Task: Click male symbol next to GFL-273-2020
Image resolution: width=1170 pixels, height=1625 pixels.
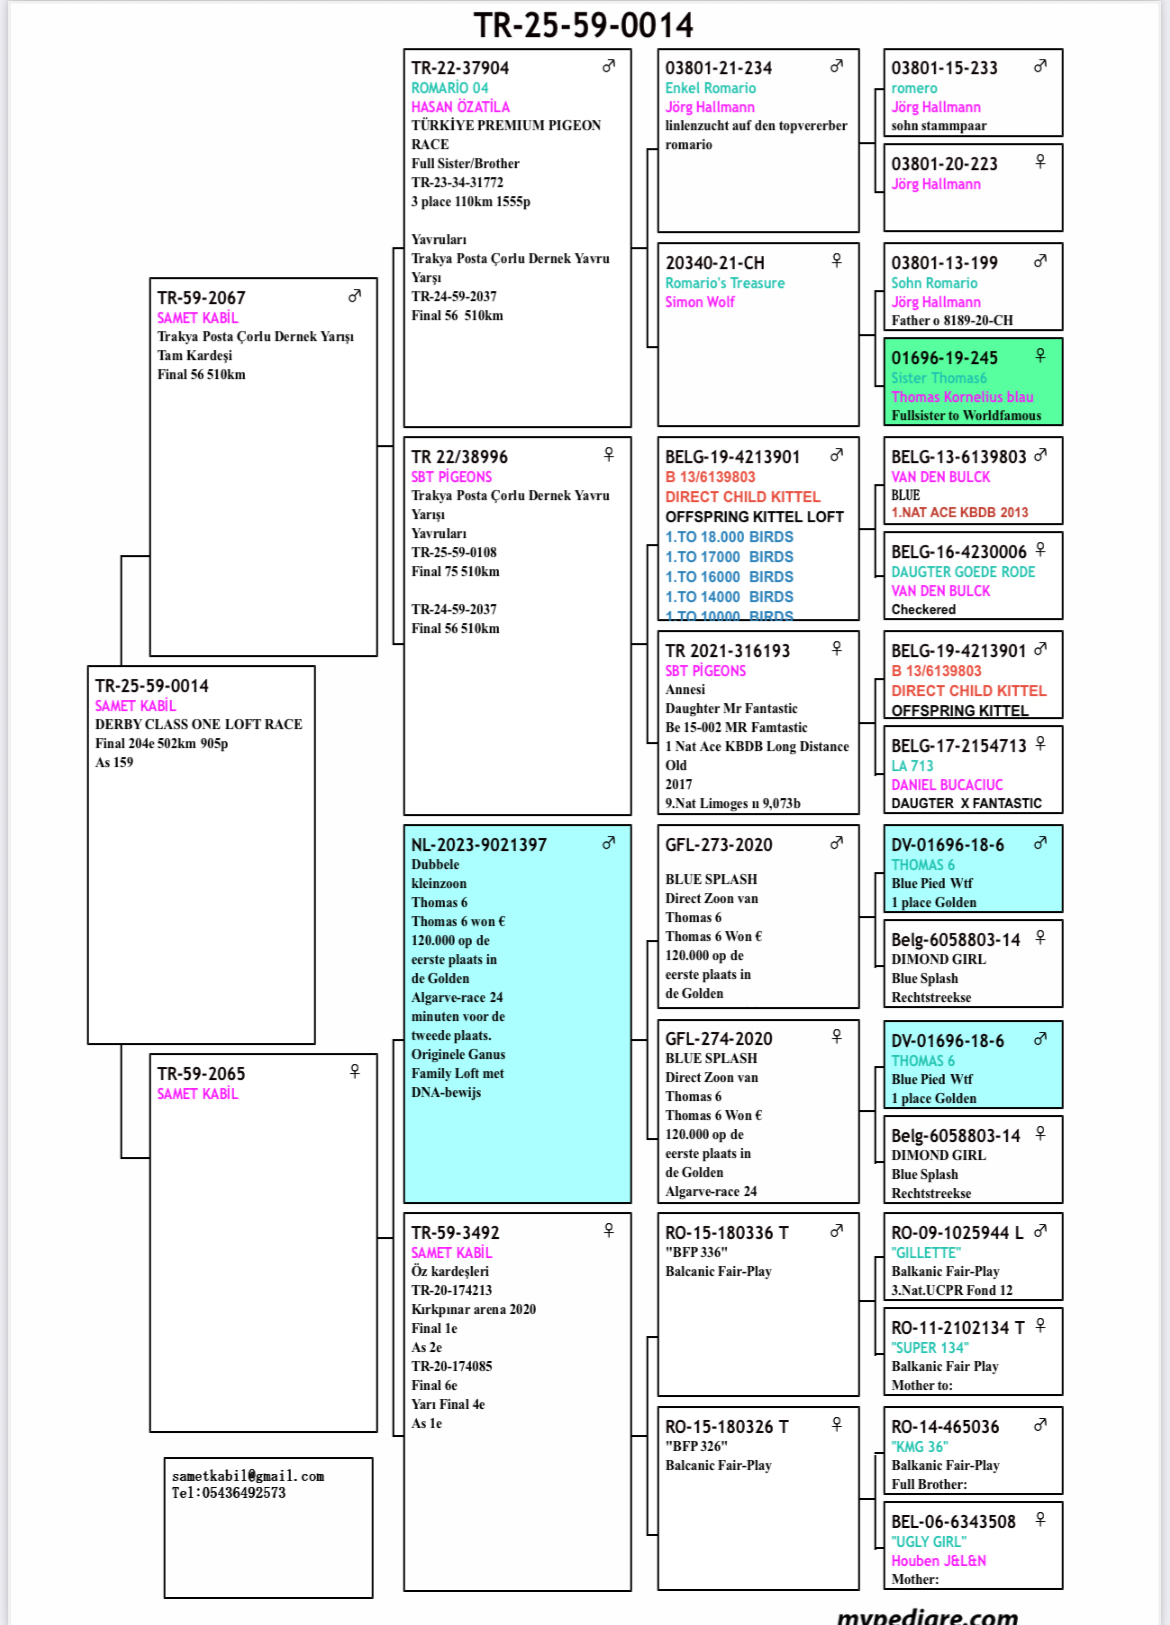Action: click(x=836, y=843)
